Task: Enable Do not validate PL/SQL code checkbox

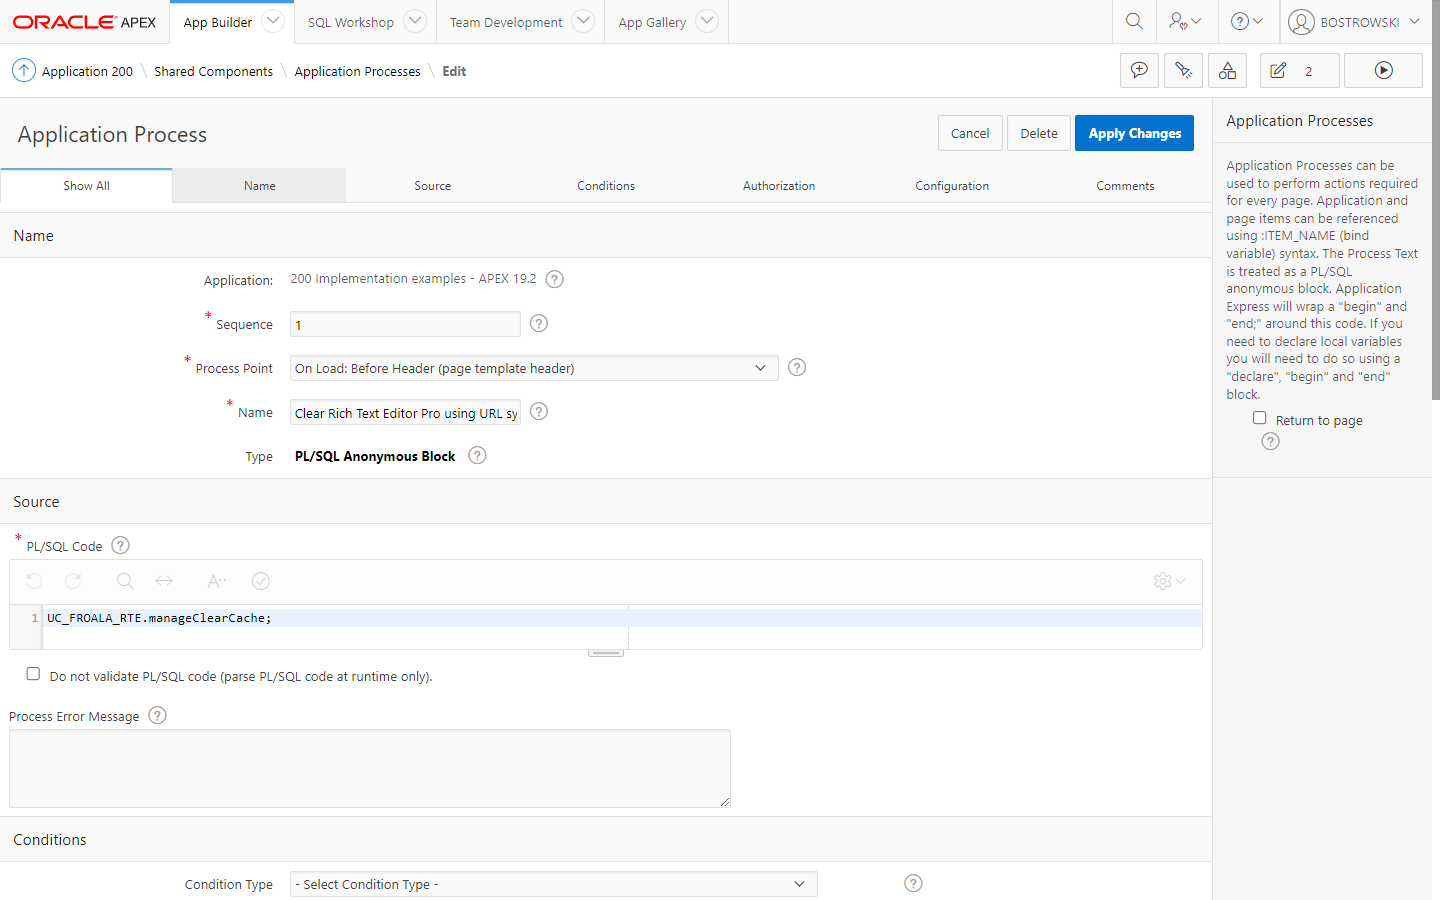Action: [x=33, y=674]
